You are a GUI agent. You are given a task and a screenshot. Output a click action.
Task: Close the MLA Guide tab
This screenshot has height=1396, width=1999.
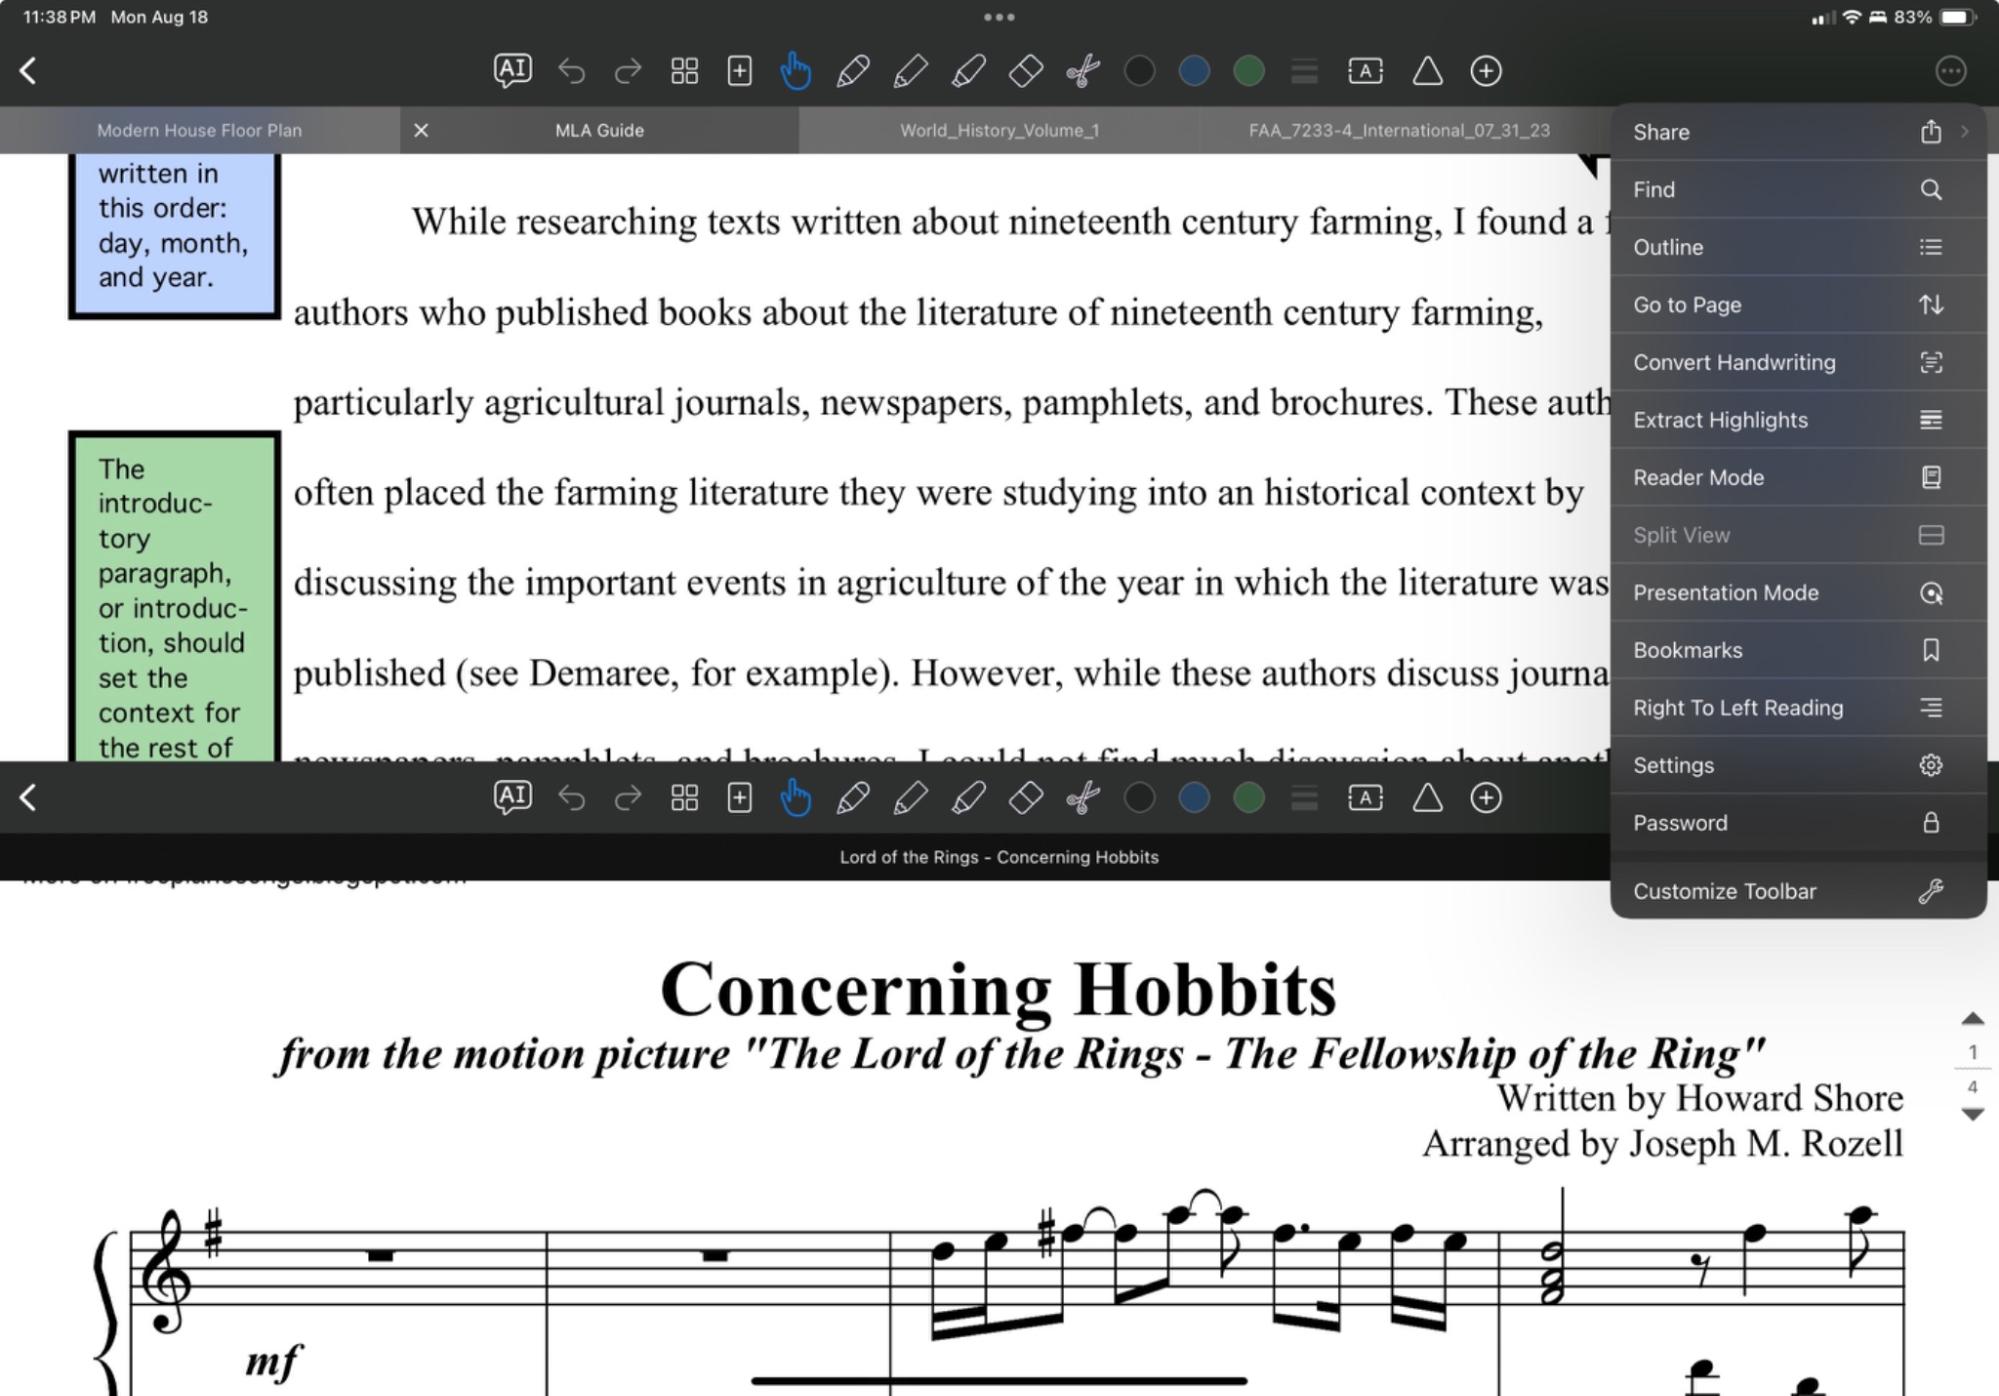click(x=421, y=130)
